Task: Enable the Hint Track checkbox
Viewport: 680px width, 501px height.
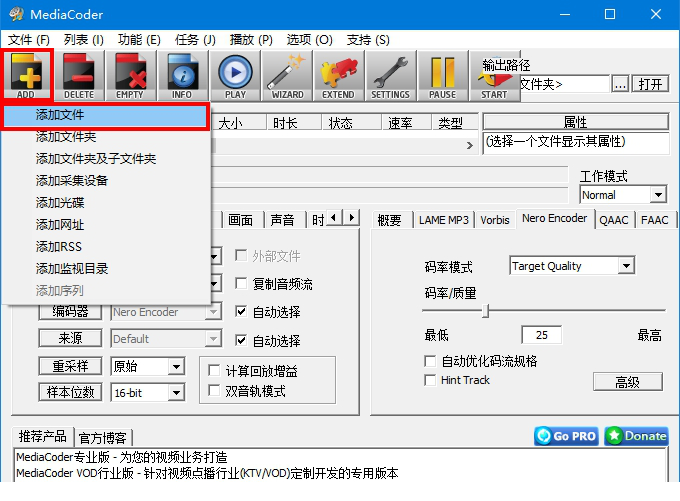Action: (x=430, y=380)
